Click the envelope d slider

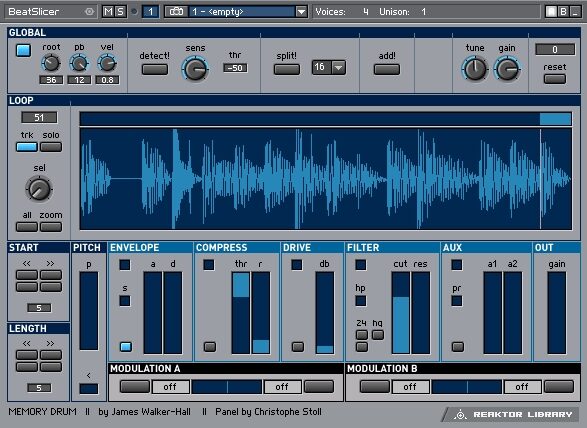[173, 313]
